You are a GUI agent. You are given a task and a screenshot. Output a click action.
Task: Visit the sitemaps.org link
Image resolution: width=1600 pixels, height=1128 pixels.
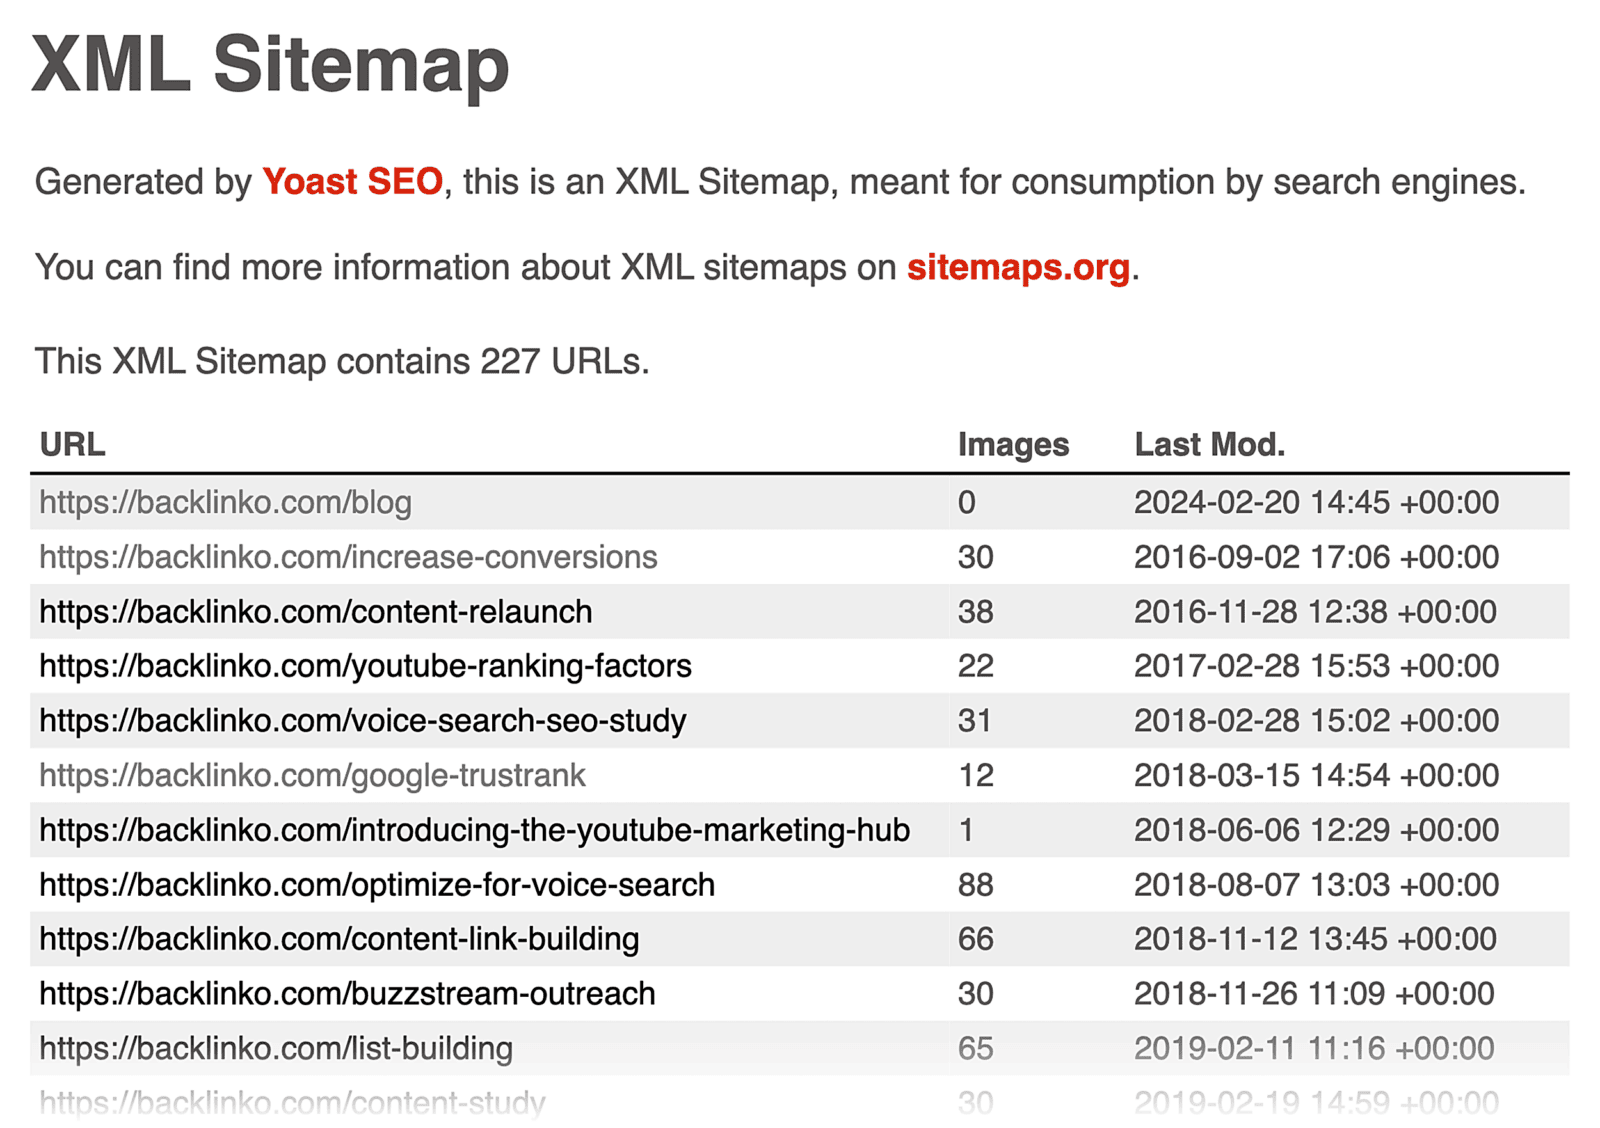coord(1018,268)
